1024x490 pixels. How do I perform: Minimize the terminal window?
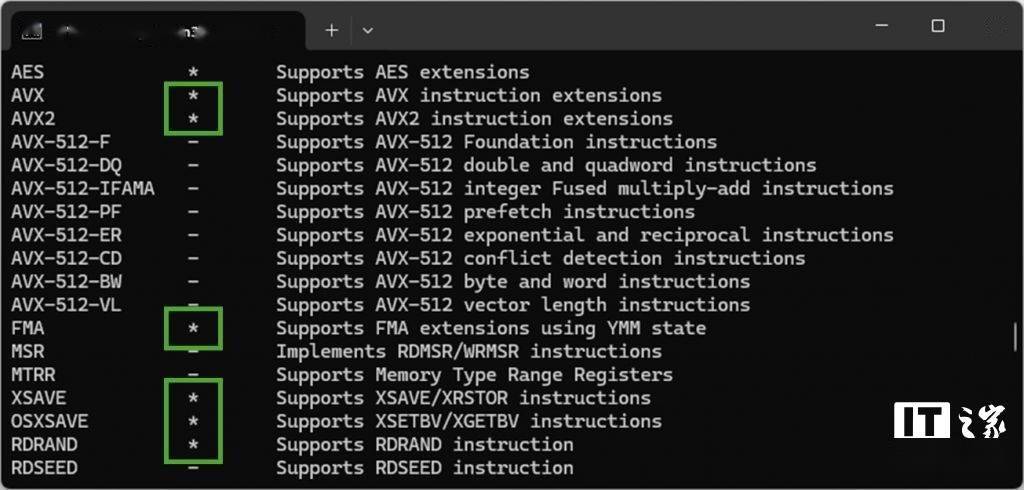[882, 26]
